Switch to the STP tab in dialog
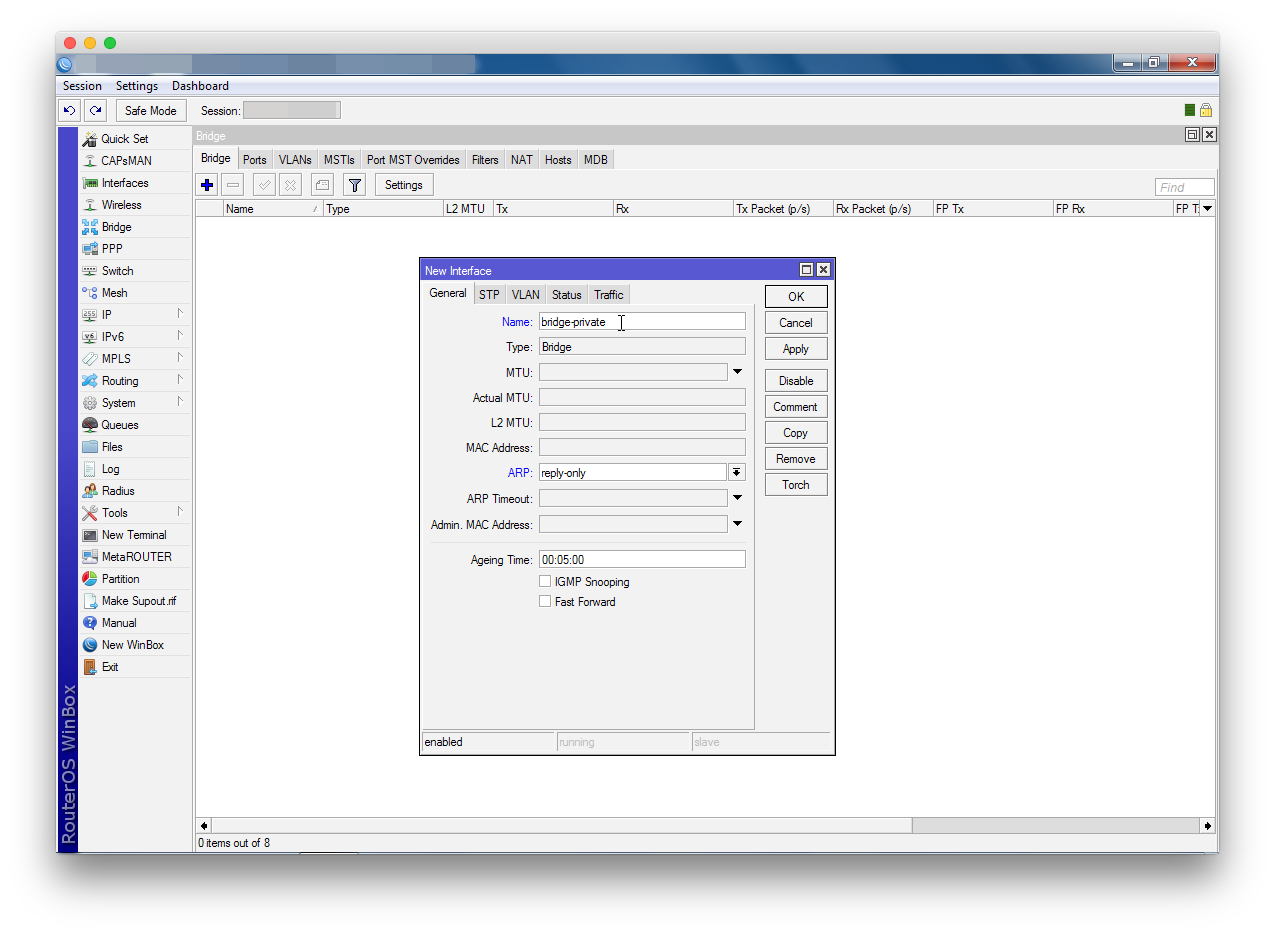1275x934 pixels. [x=488, y=295]
